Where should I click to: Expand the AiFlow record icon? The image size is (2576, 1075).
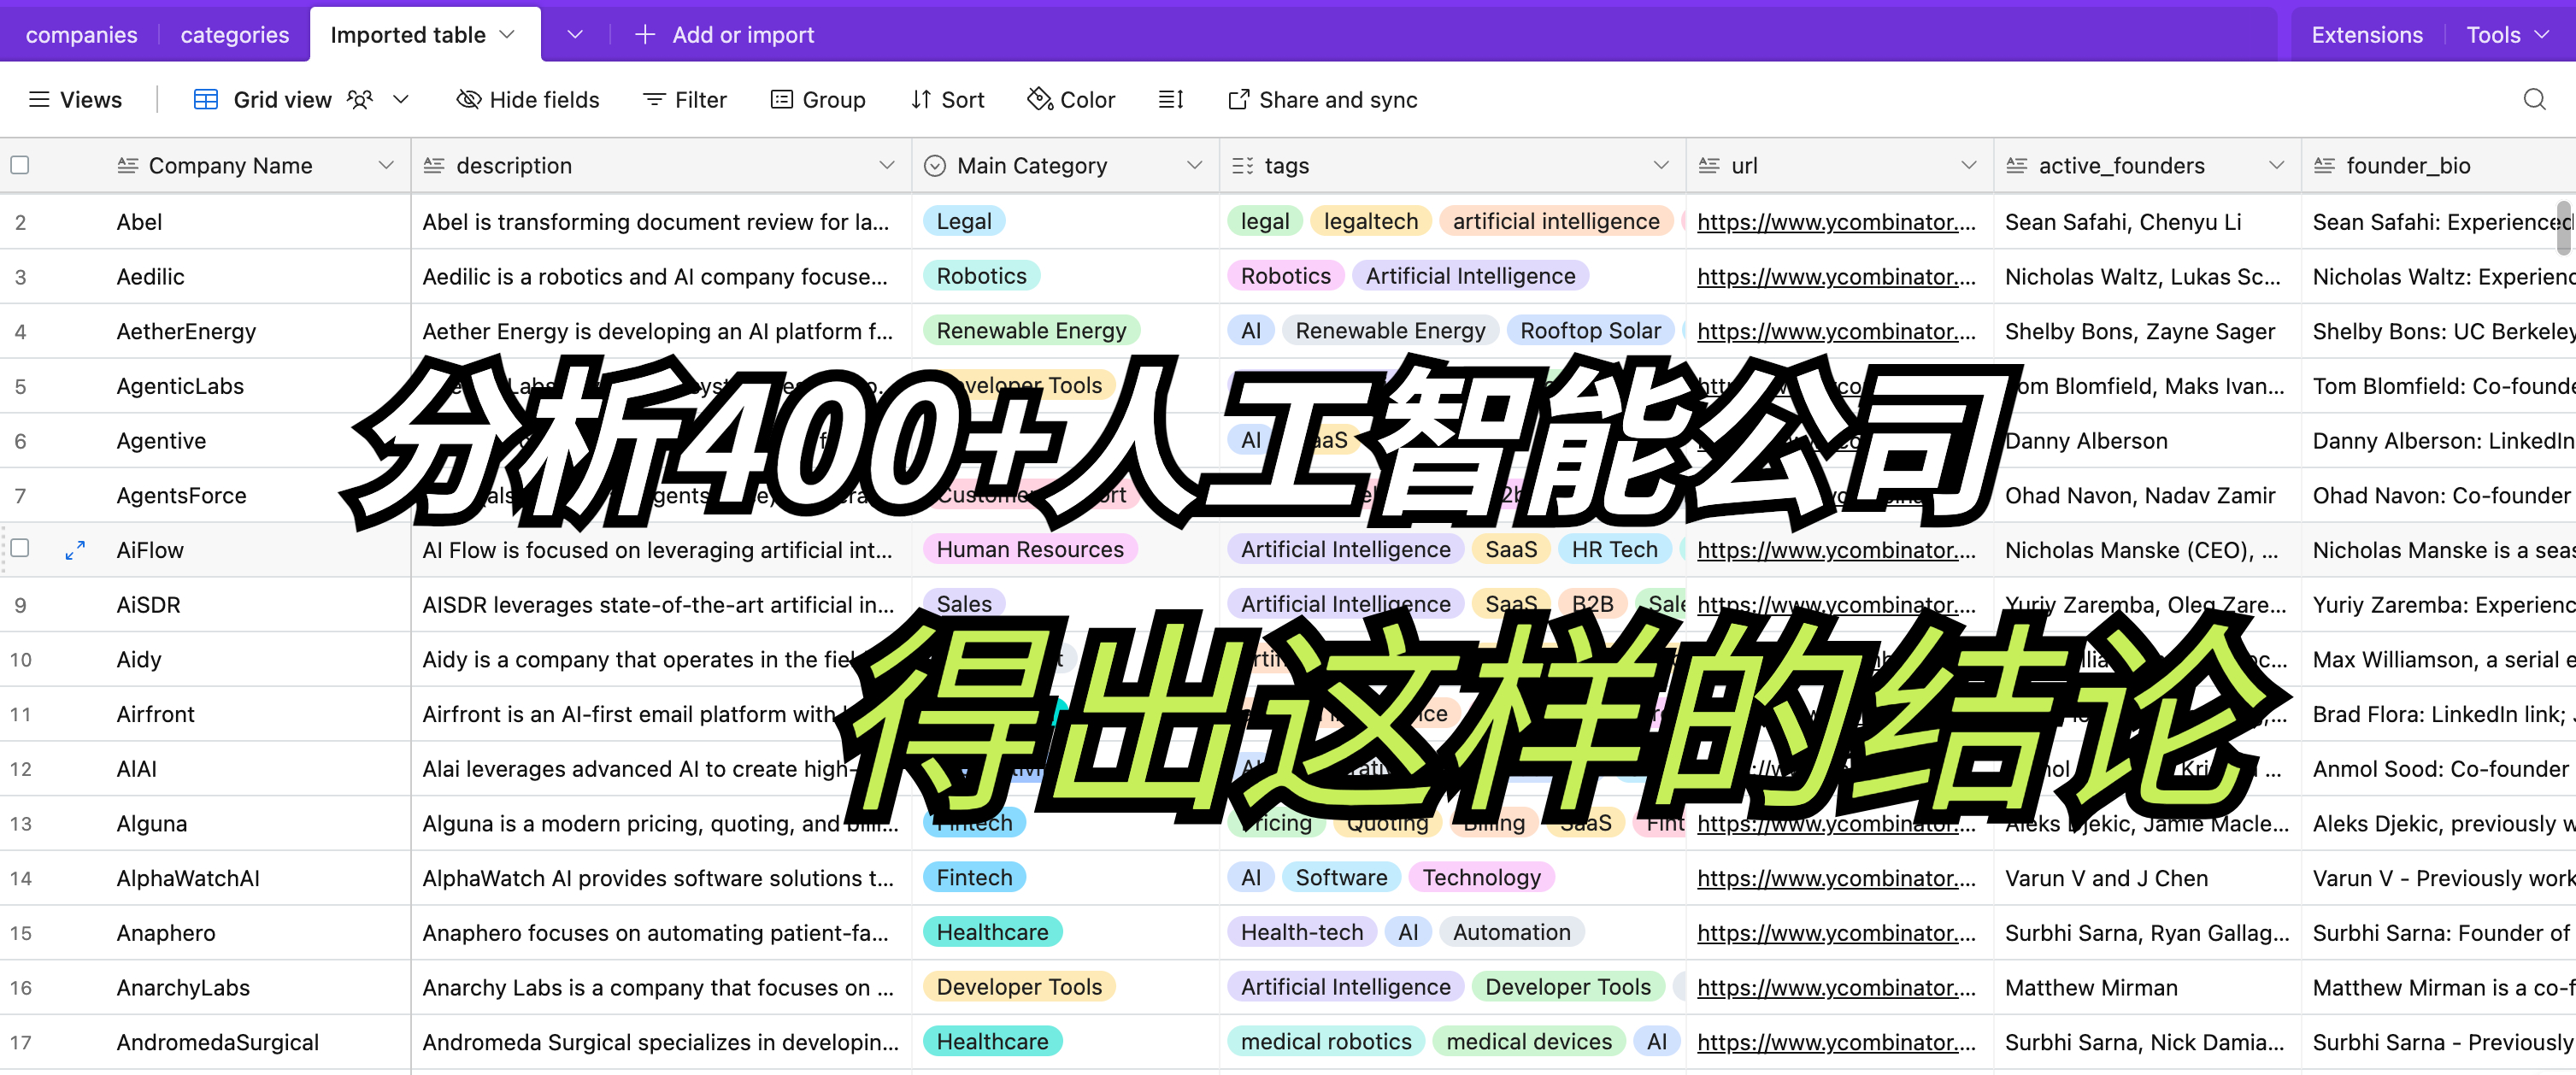pos(75,550)
